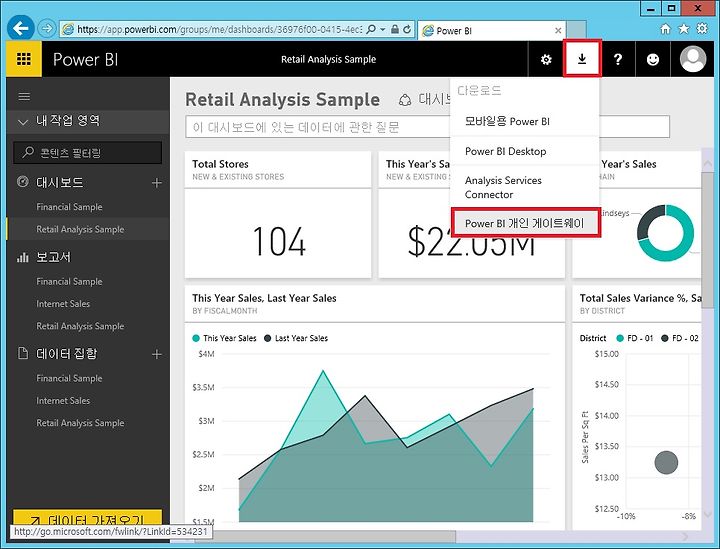The height and width of the screenshot is (549, 720).
Task: Select 모바일용 Power BI download option
Action: click(x=525, y=121)
